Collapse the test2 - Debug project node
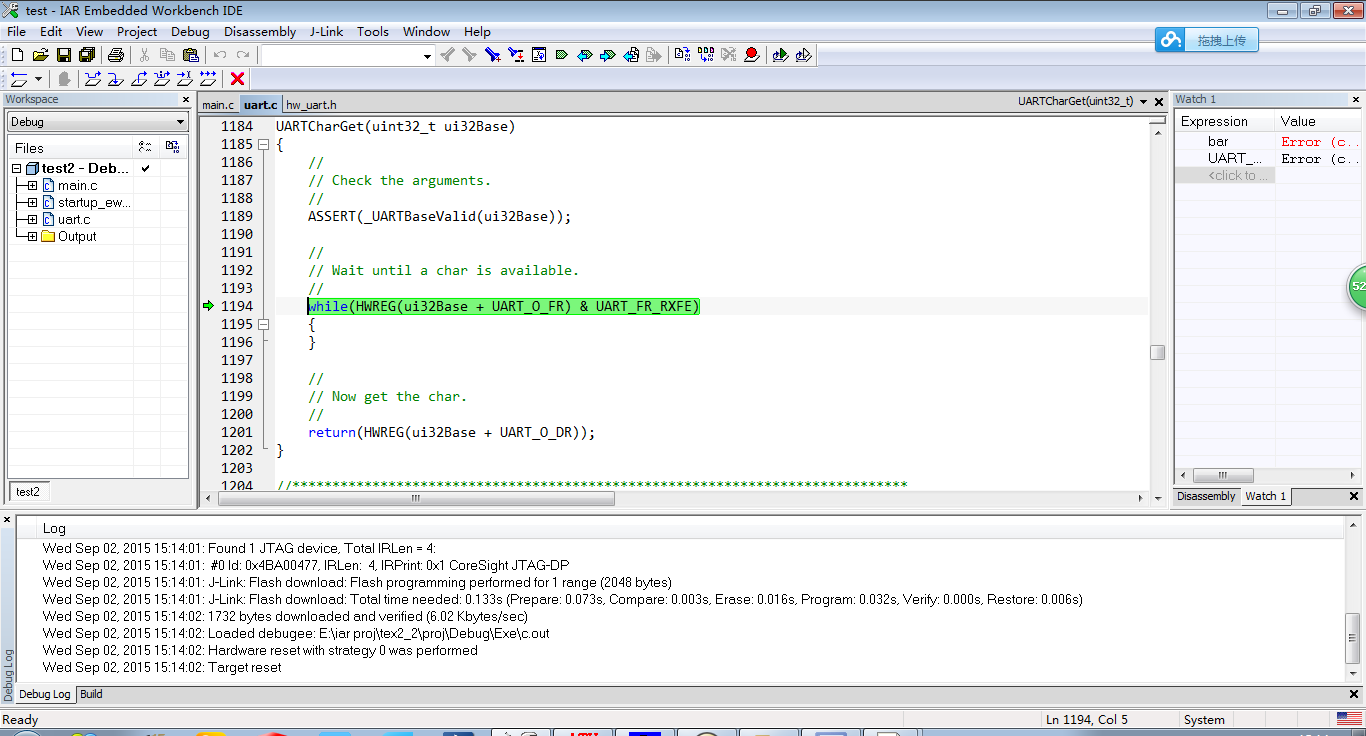This screenshot has width=1366, height=736. click(17, 169)
